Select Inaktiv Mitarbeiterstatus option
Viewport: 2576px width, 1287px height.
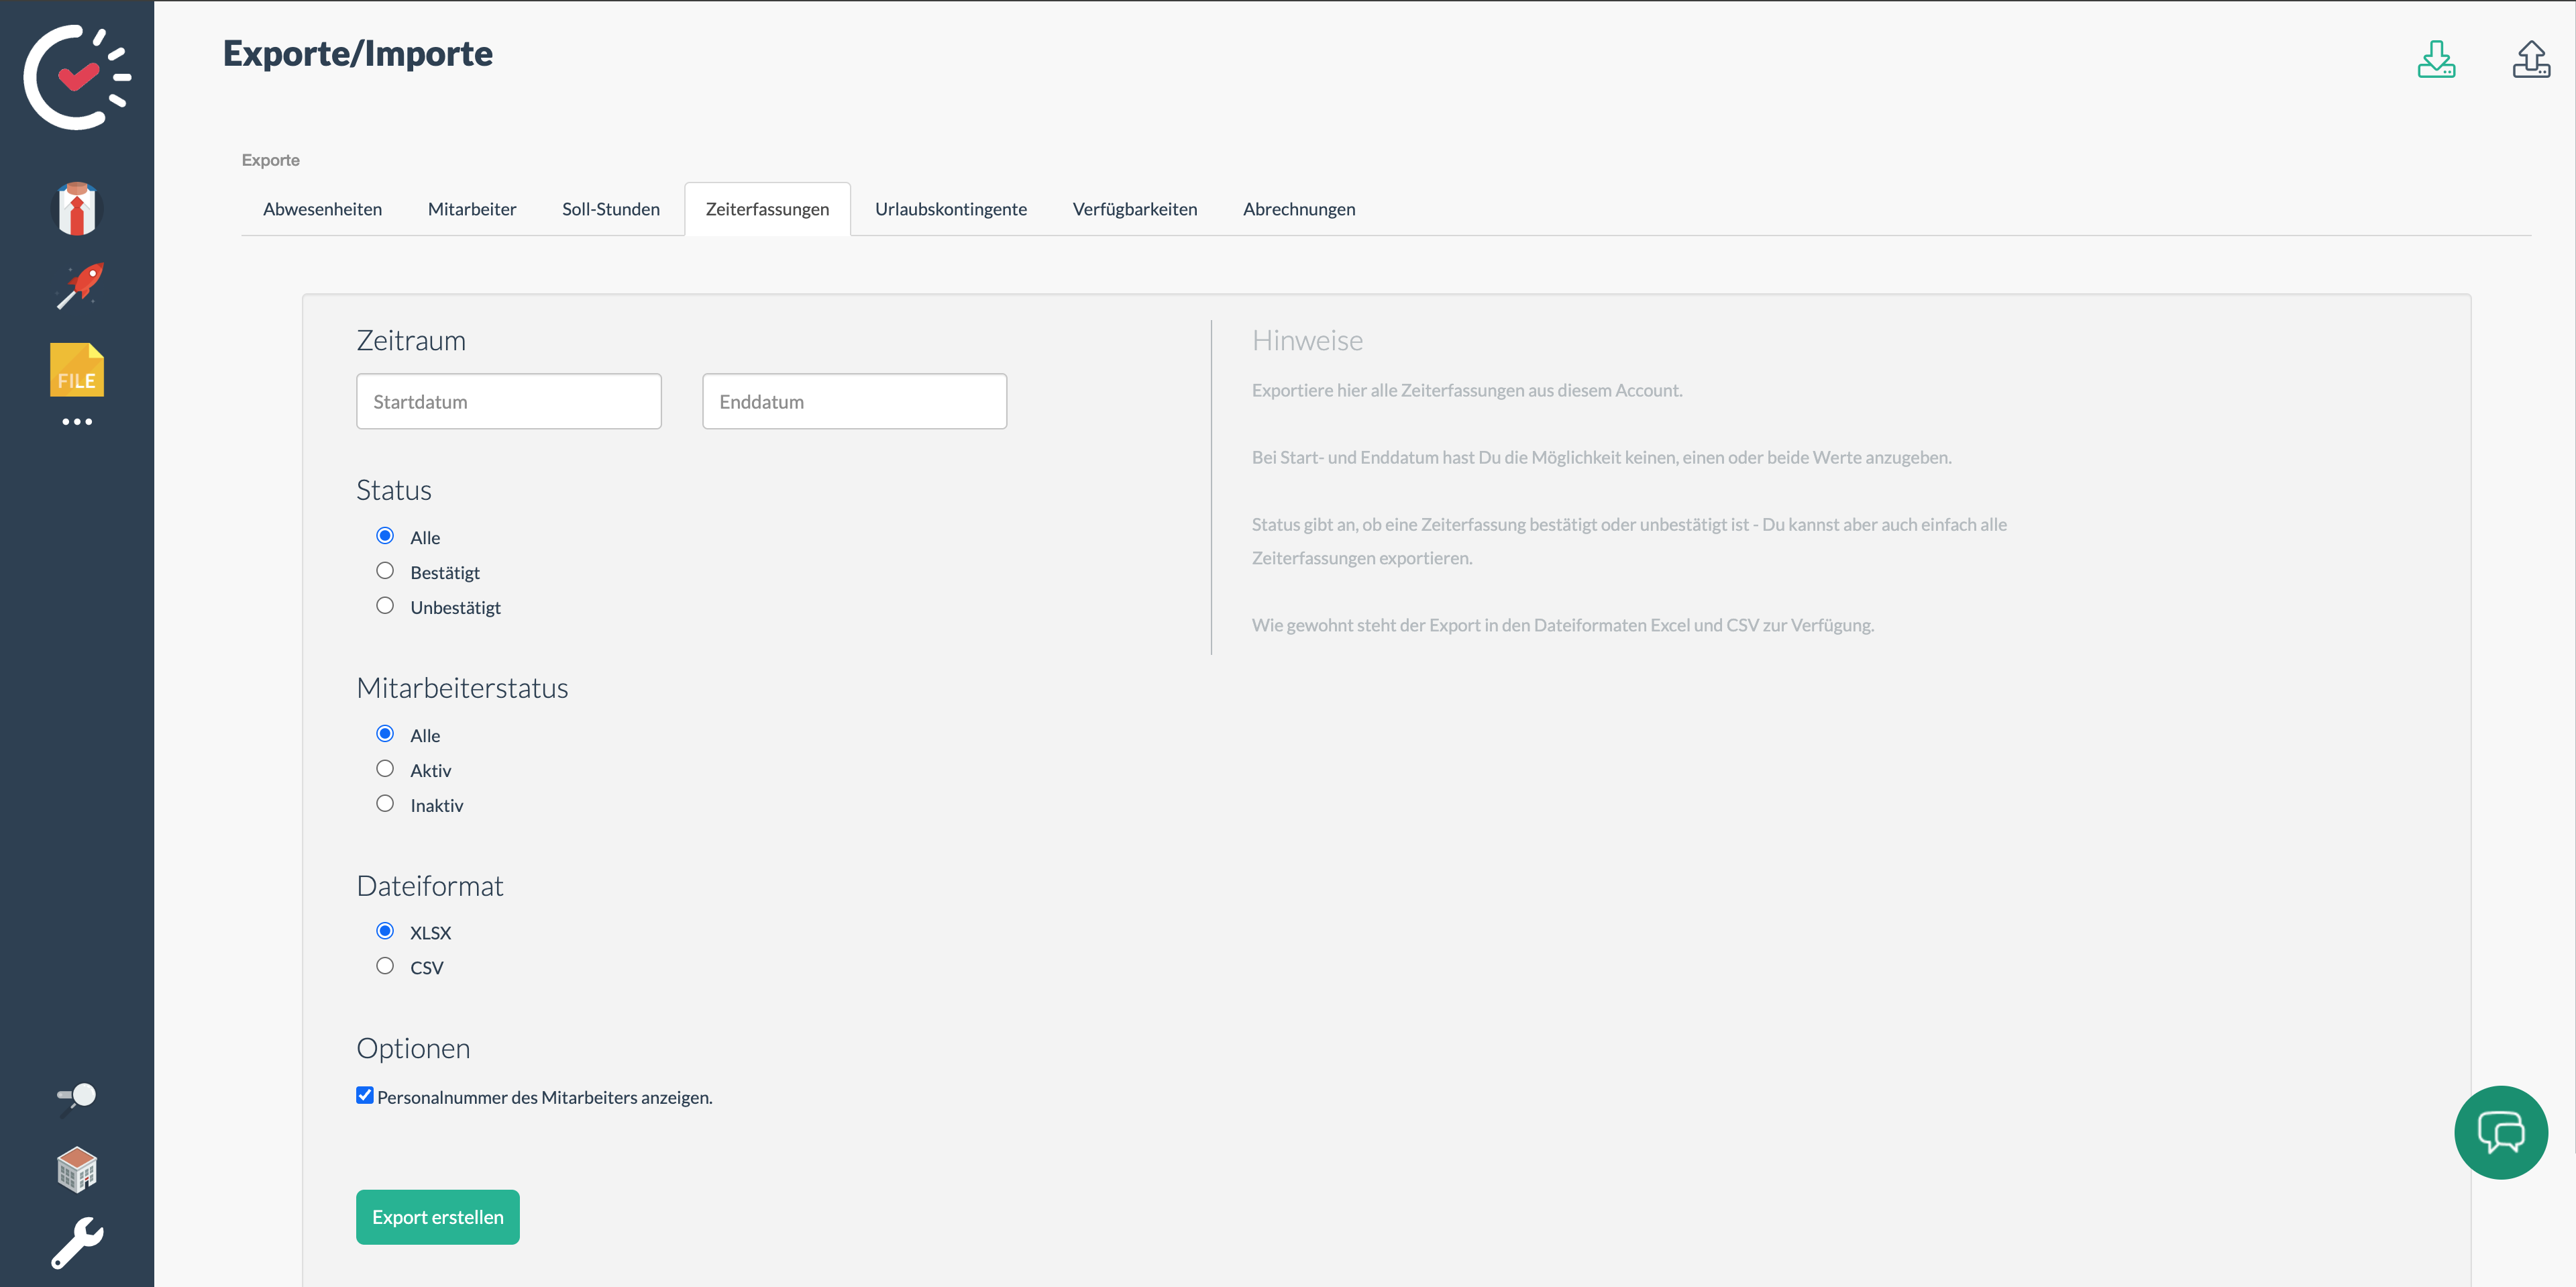pyautogui.click(x=385, y=804)
